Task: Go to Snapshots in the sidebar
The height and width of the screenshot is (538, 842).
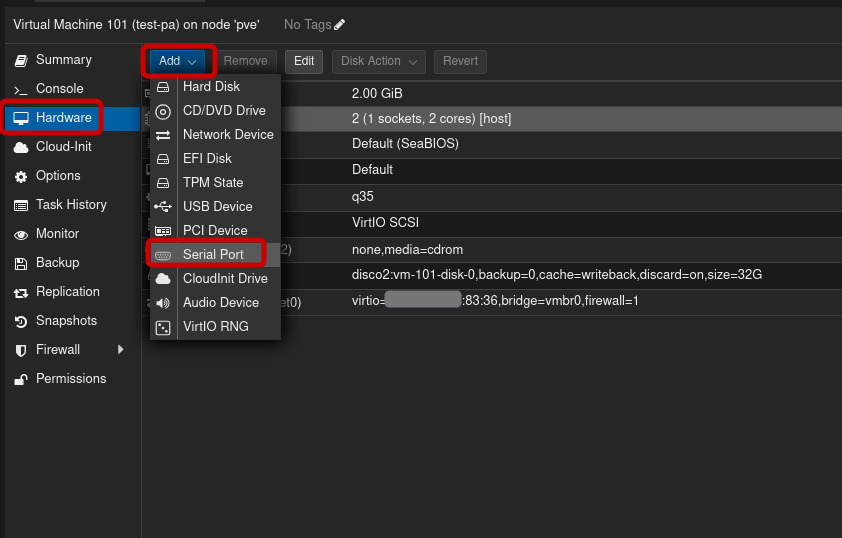Action: [66, 321]
